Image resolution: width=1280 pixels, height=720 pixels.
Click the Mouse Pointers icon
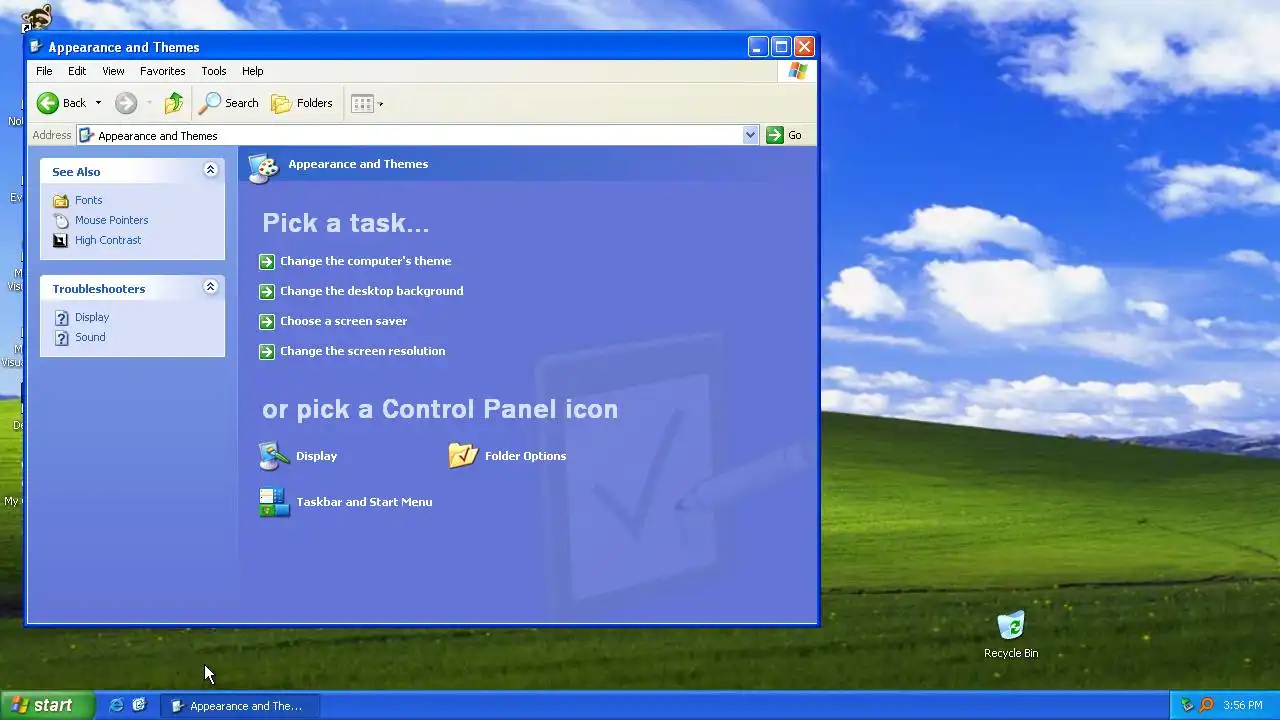pos(61,220)
